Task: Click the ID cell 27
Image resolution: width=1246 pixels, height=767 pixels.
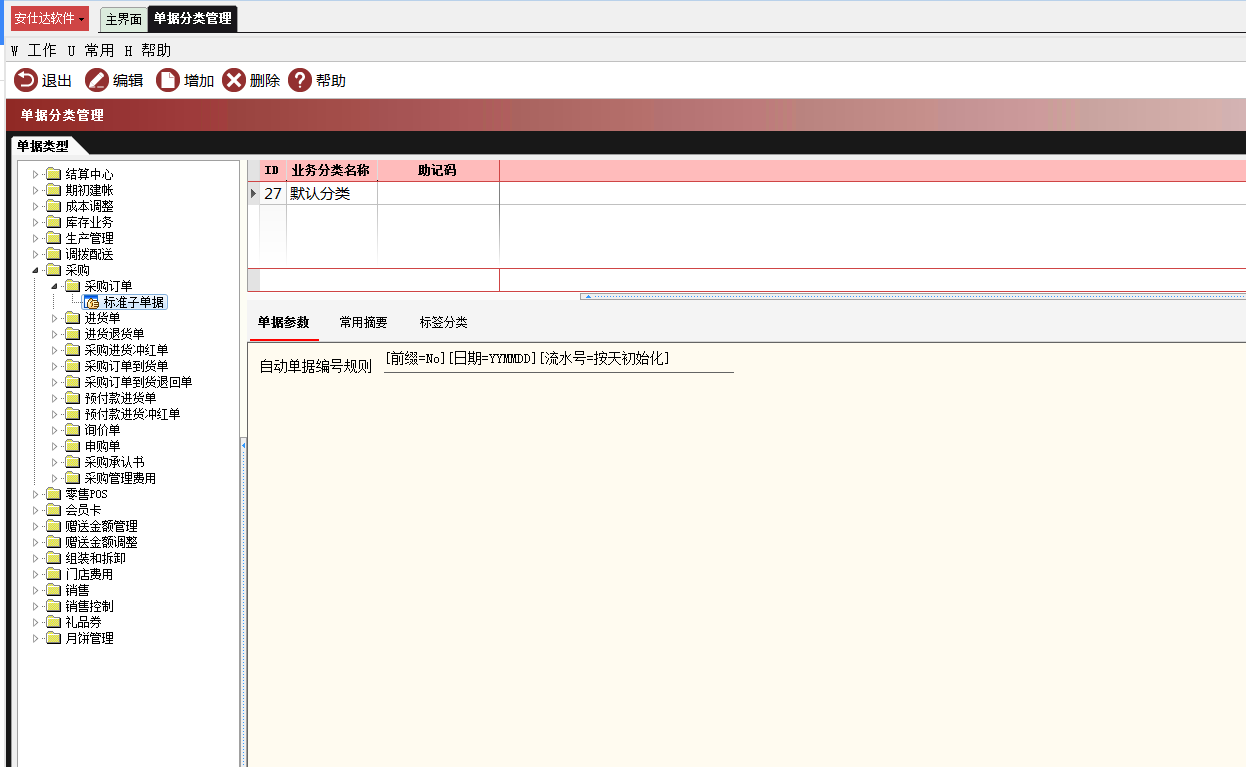Action: [272, 194]
